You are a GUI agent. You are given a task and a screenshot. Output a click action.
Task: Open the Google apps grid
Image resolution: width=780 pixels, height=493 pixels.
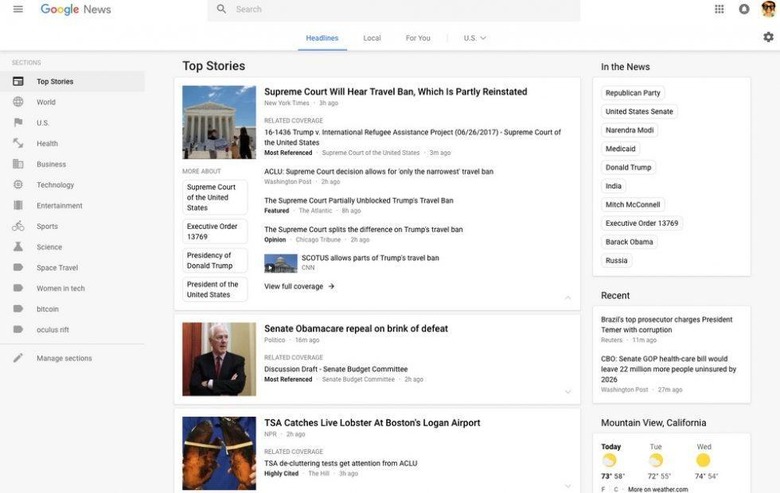coord(719,9)
